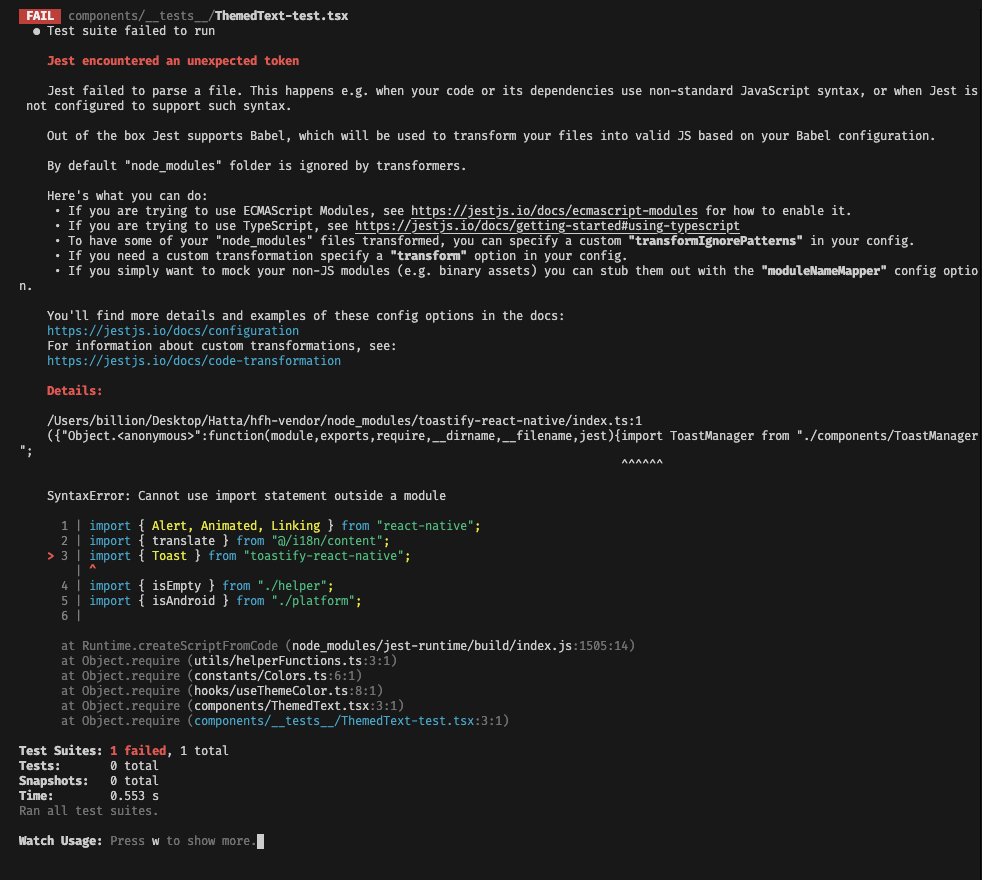Open the jestjs.io/docs/code-transformation link
982x880 pixels.
tap(194, 361)
